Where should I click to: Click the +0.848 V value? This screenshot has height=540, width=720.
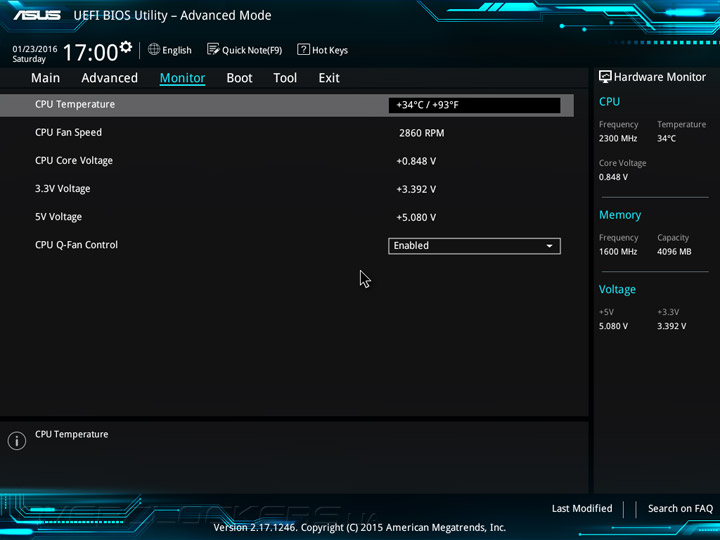[416, 161]
